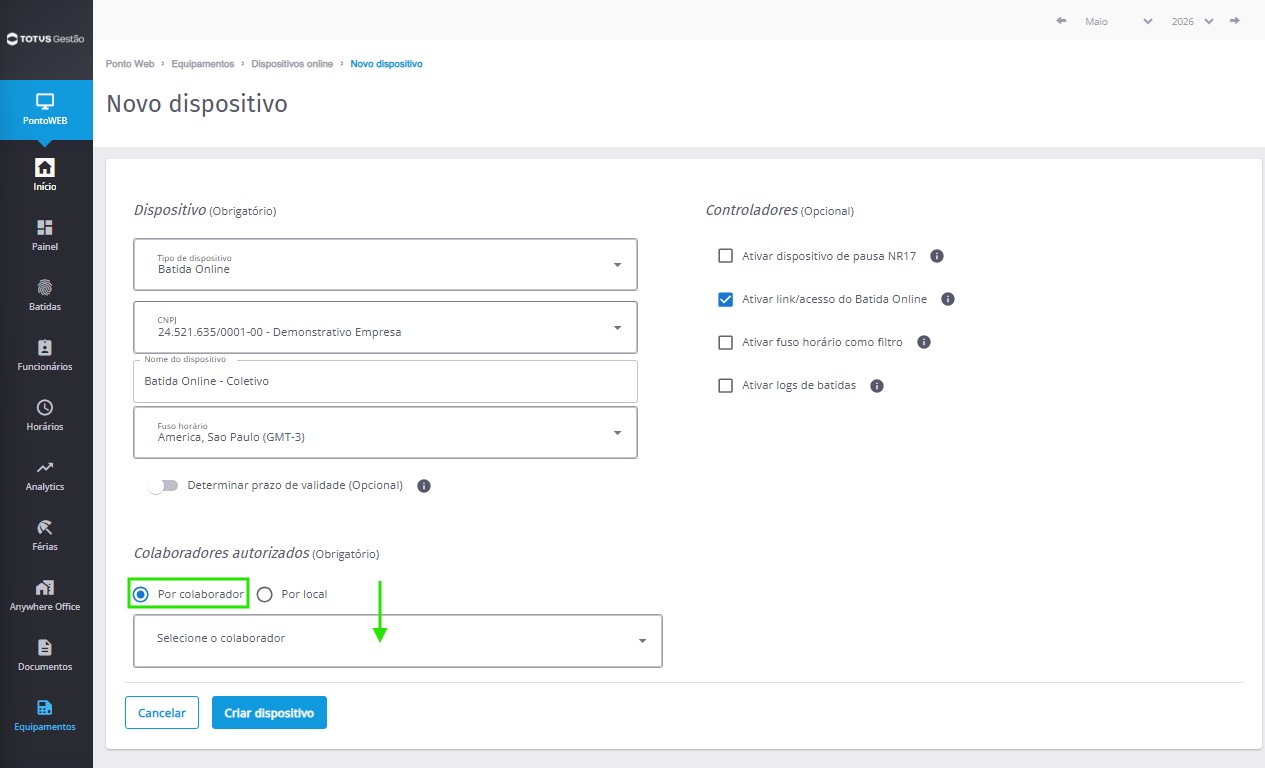Open the Painel dashboard icon
The width and height of the screenshot is (1265, 768).
point(45,227)
